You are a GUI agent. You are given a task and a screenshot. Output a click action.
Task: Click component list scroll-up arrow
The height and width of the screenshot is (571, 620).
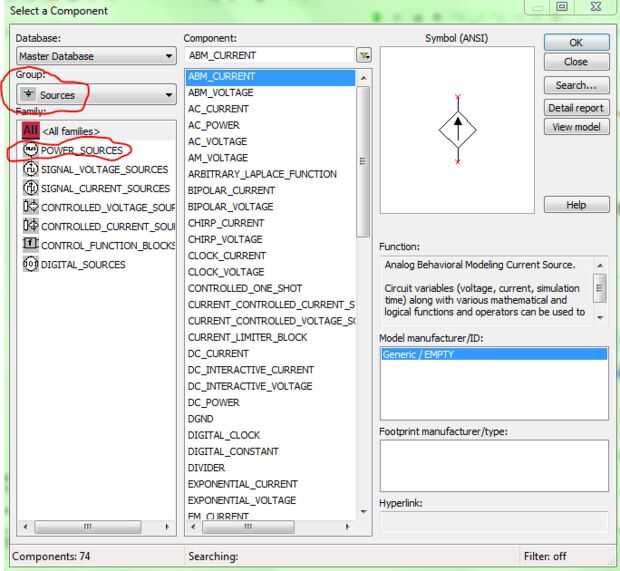363,78
